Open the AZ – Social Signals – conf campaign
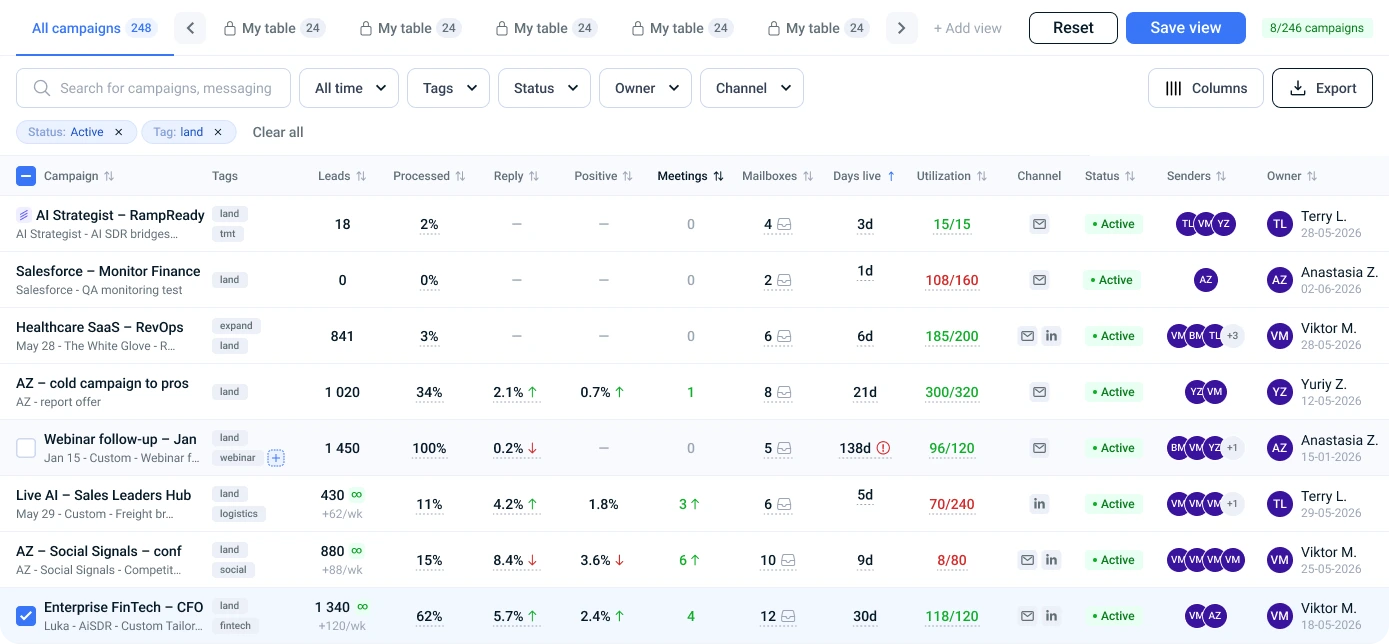 99,551
